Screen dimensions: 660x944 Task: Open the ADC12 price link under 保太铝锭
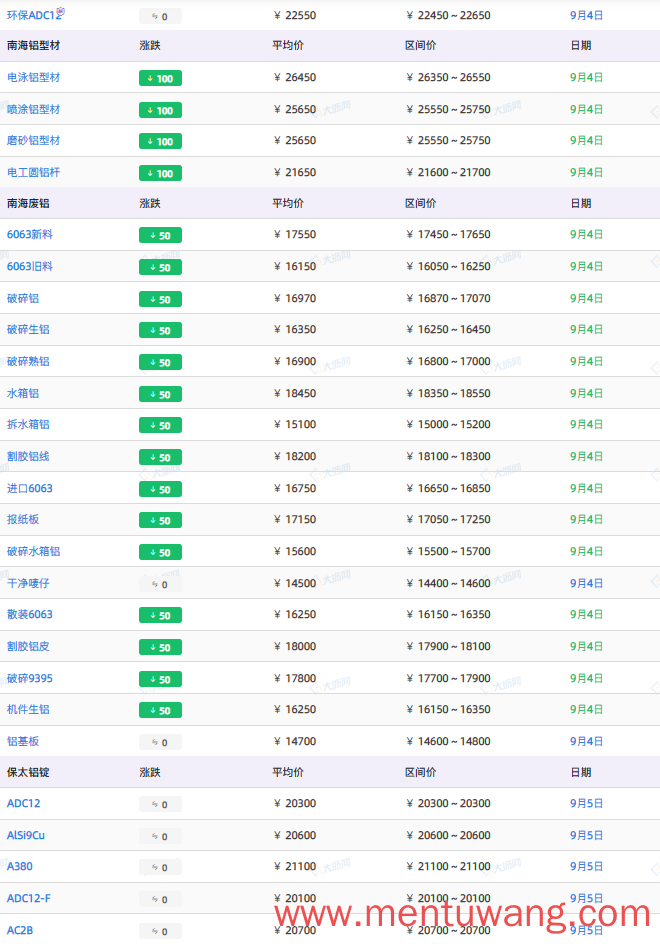click(24, 804)
